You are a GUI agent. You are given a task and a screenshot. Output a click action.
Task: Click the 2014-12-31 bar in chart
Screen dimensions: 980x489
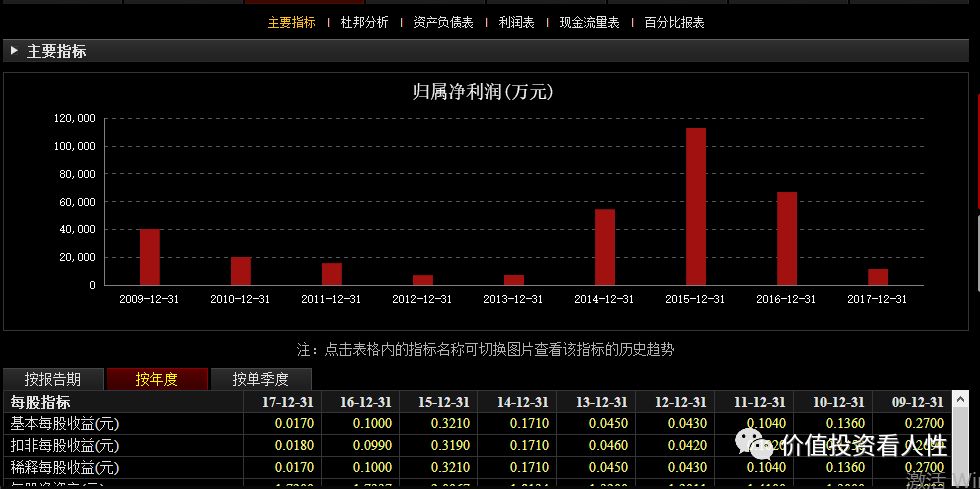coord(604,247)
